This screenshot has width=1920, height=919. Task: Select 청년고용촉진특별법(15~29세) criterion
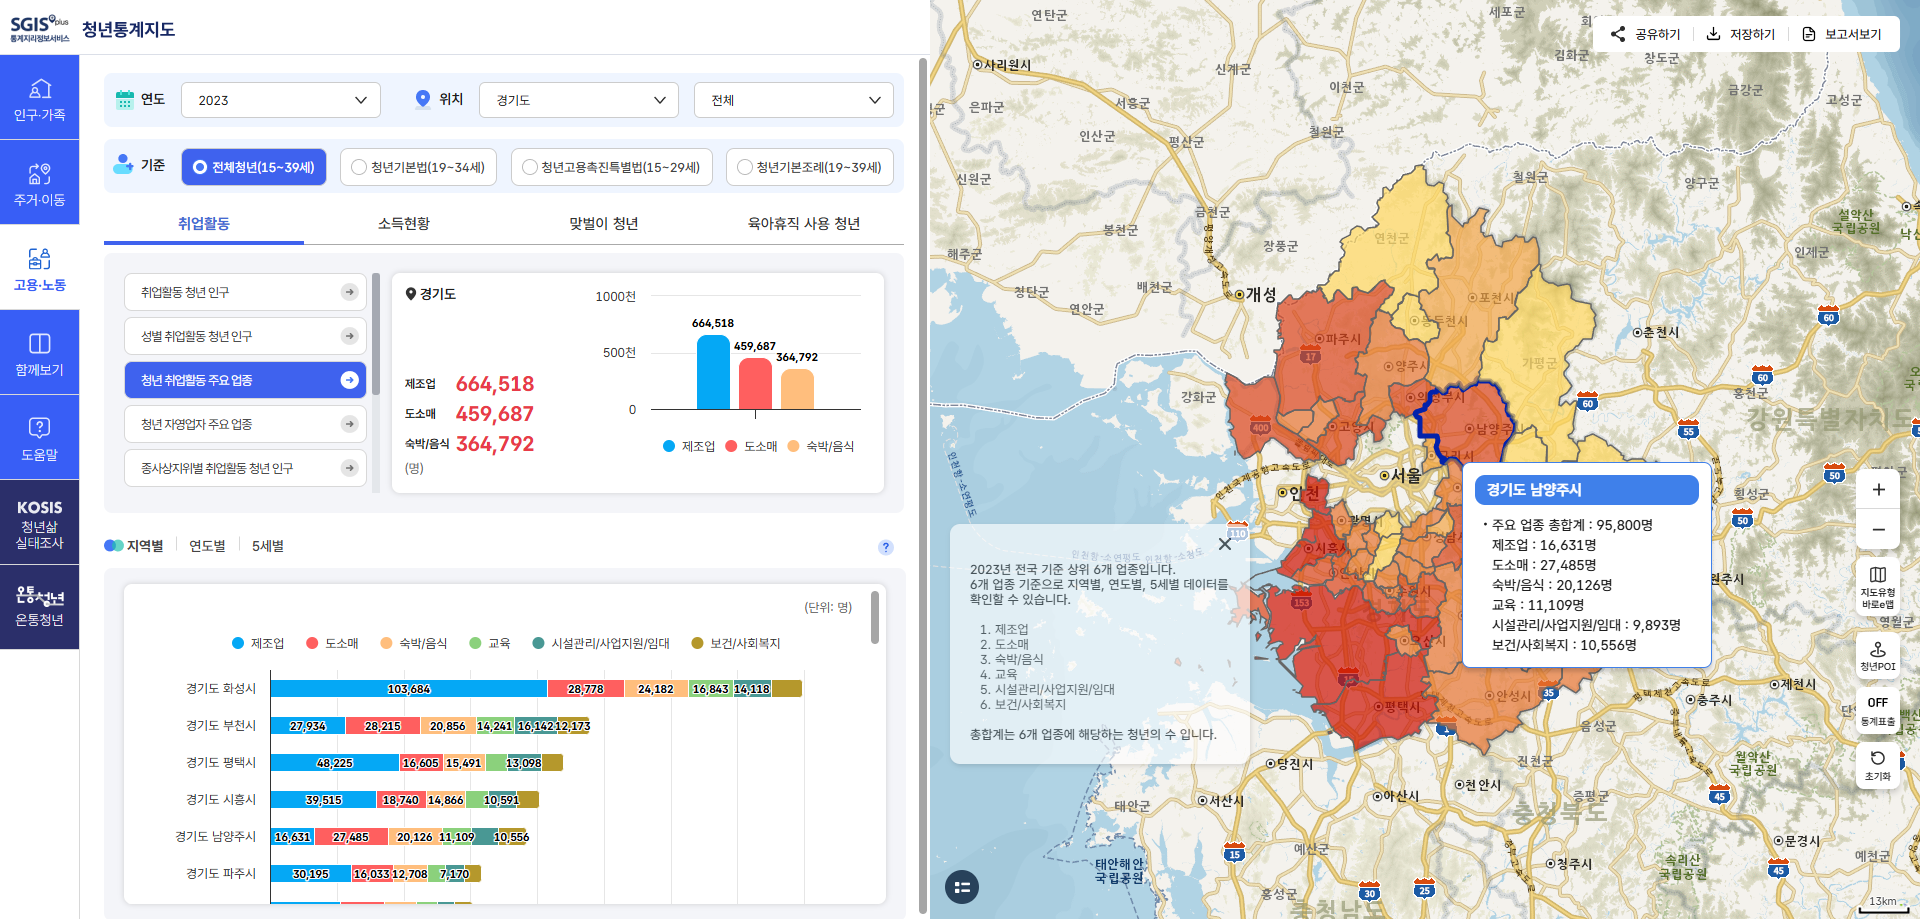coord(611,167)
